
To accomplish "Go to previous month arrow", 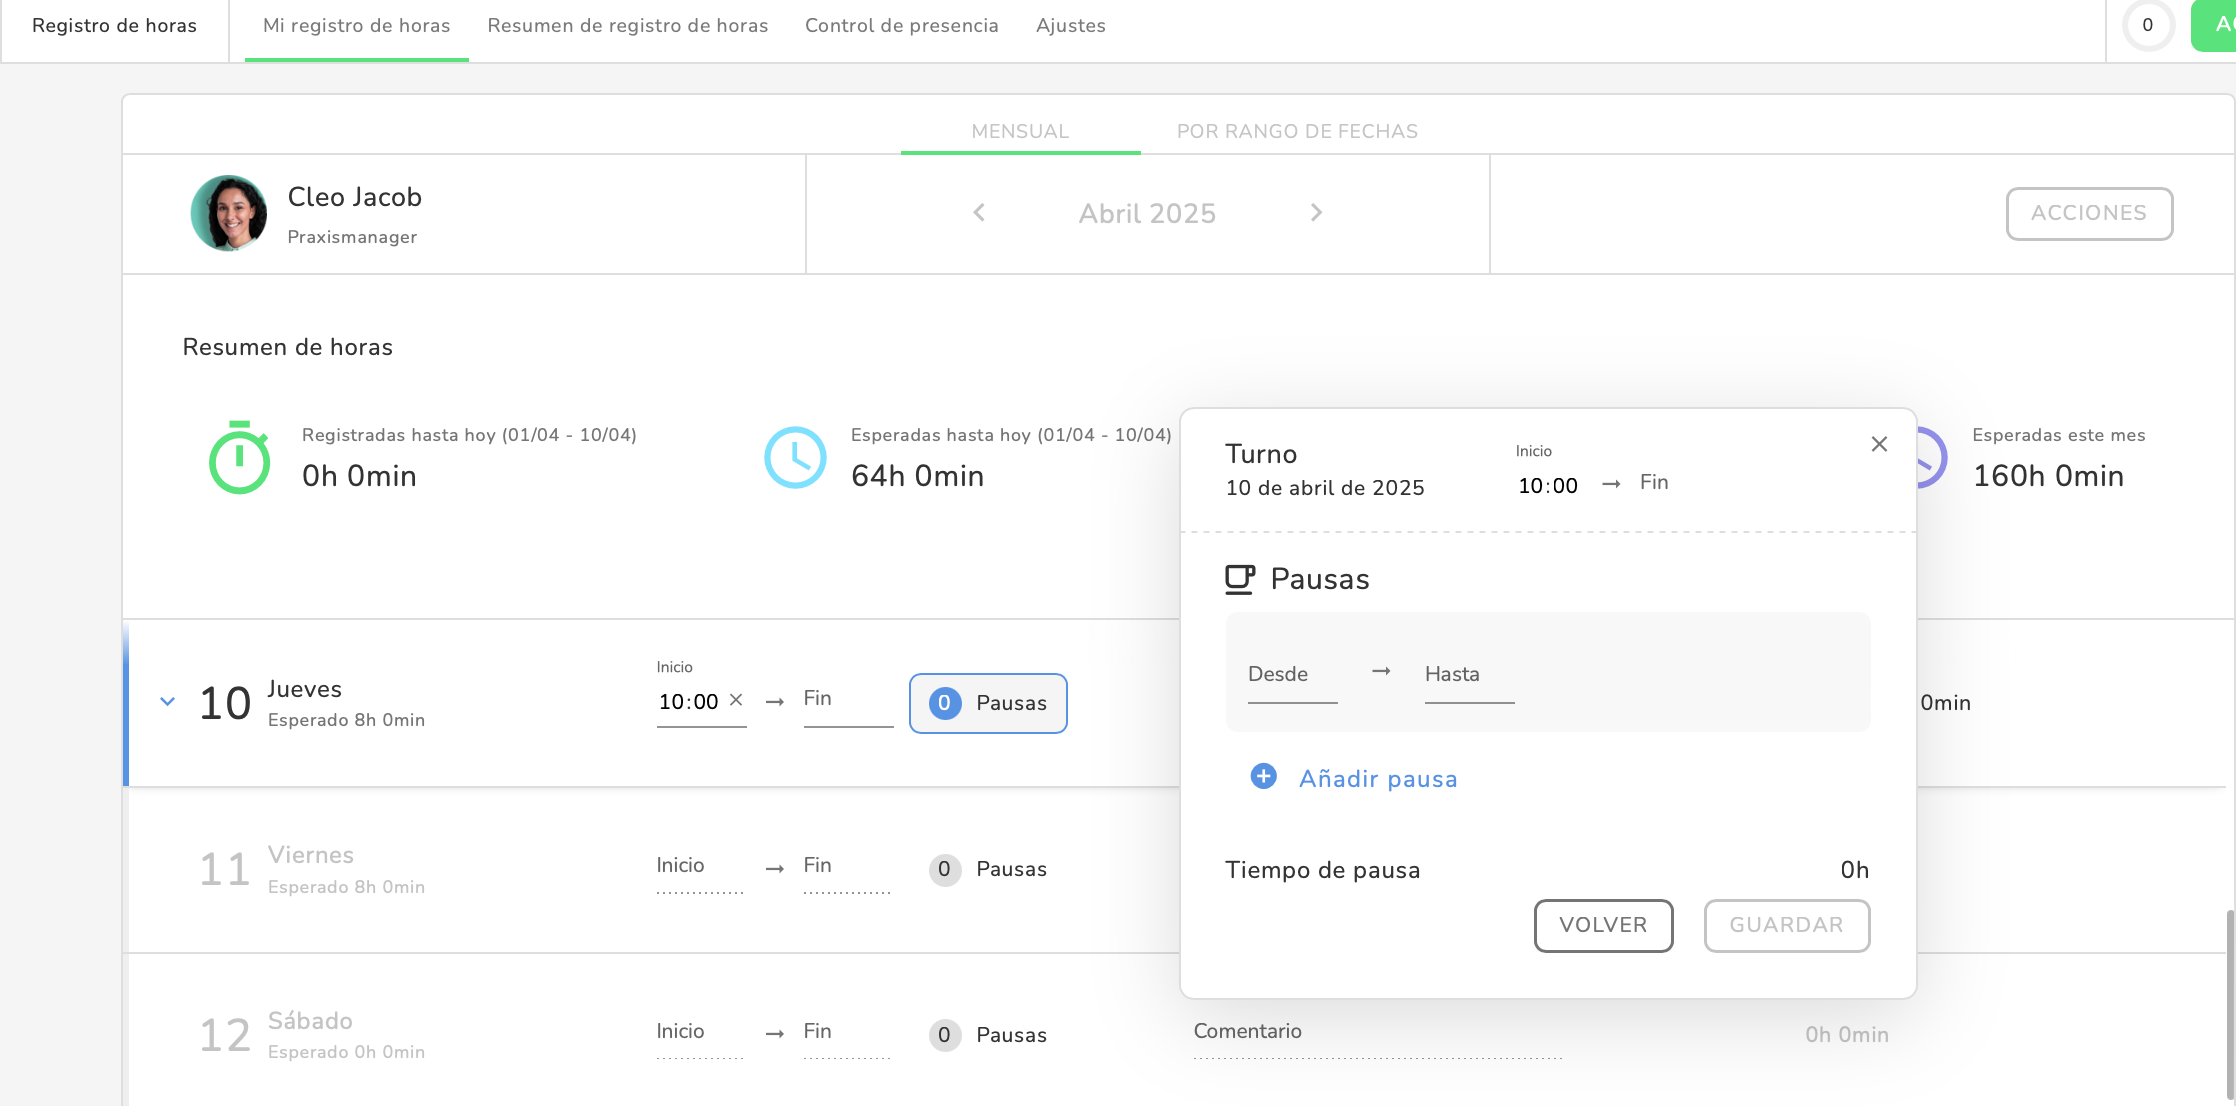I will 979,213.
